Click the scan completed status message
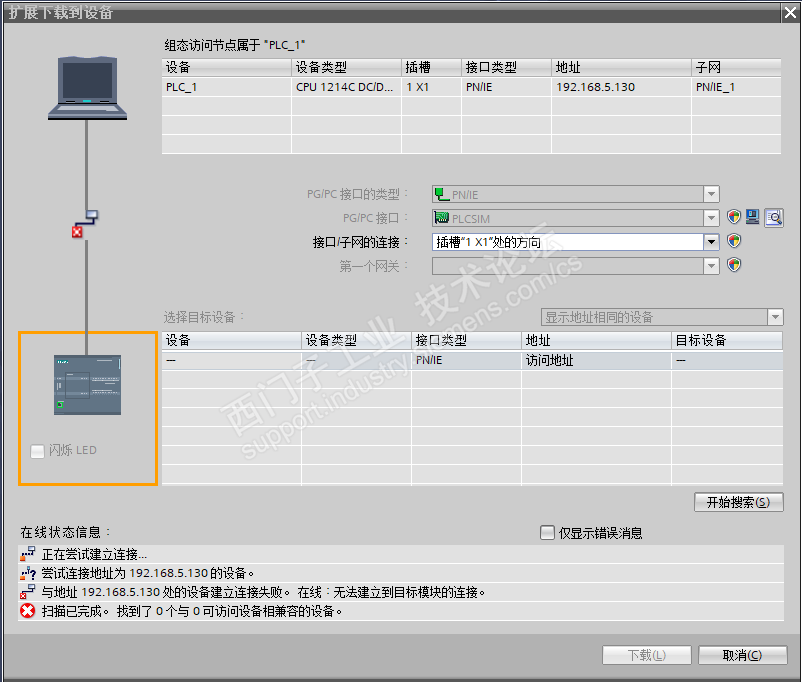Image resolution: width=802 pixels, height=682 pixels. (x=400, y=611)
